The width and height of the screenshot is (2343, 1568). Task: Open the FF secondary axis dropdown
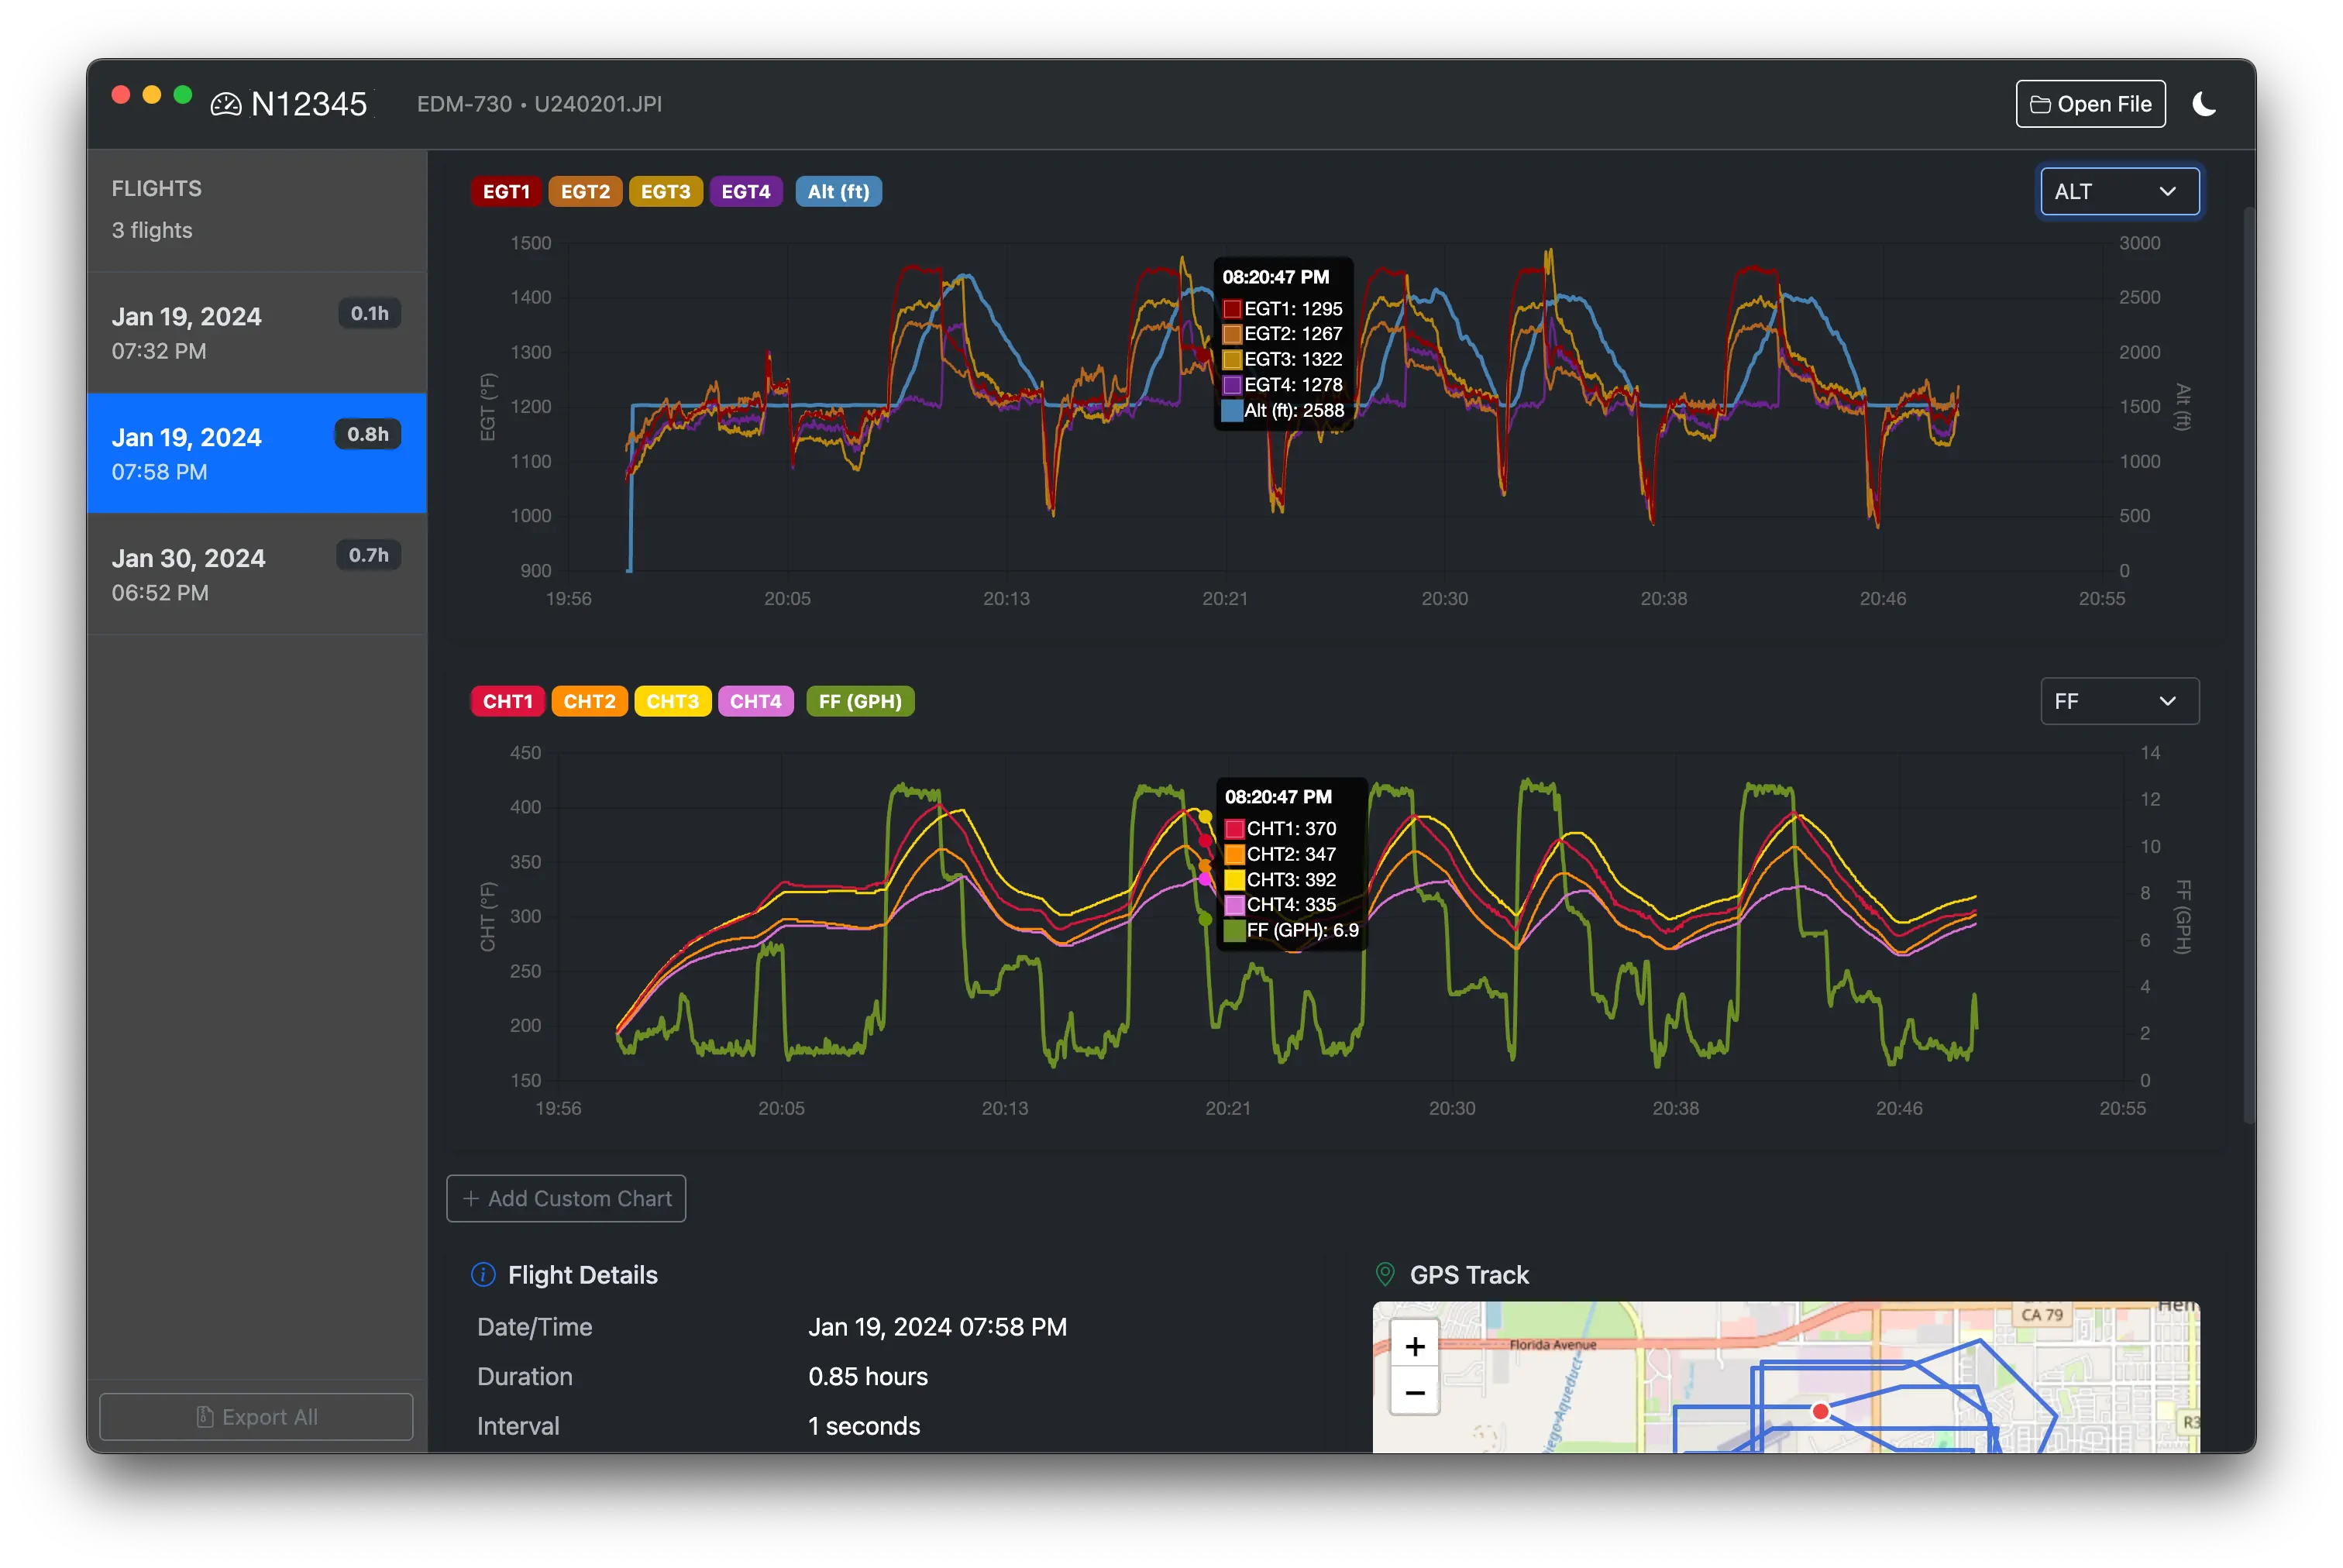pos(2119,701)
